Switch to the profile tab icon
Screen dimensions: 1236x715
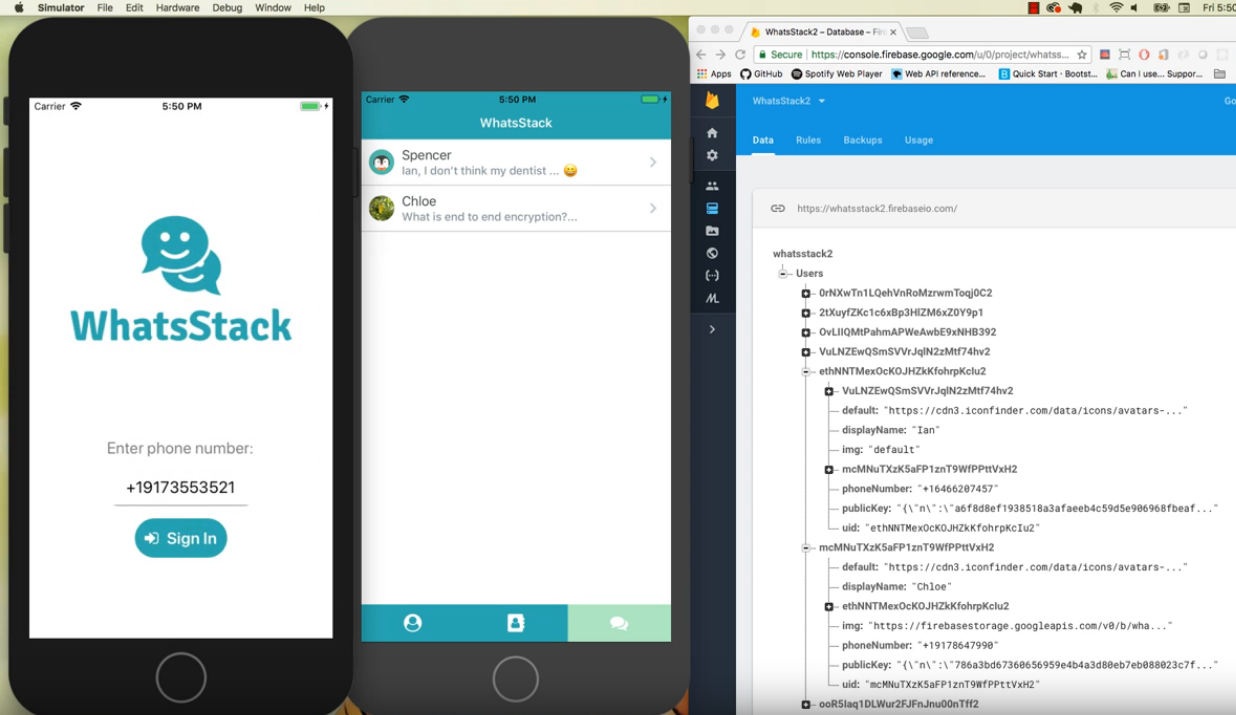412,623
